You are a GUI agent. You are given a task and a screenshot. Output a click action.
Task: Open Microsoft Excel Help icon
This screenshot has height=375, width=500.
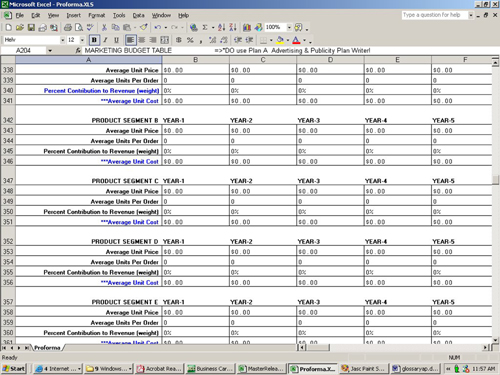click(298, 28)
